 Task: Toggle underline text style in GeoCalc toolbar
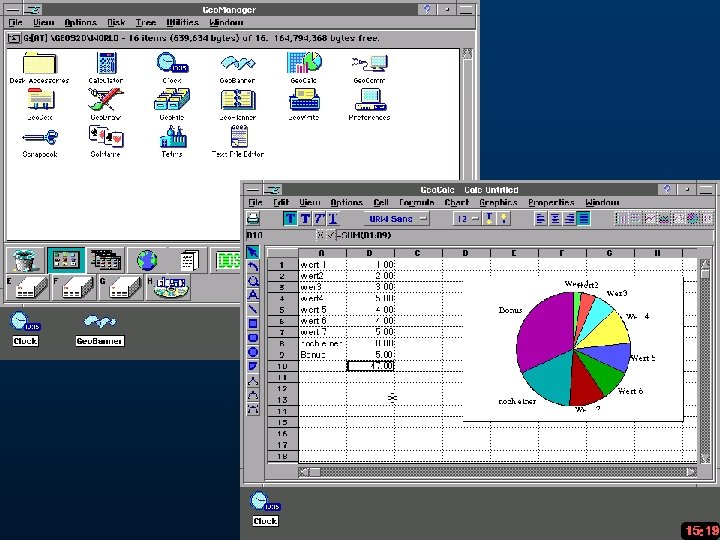[x=333, y=219]
